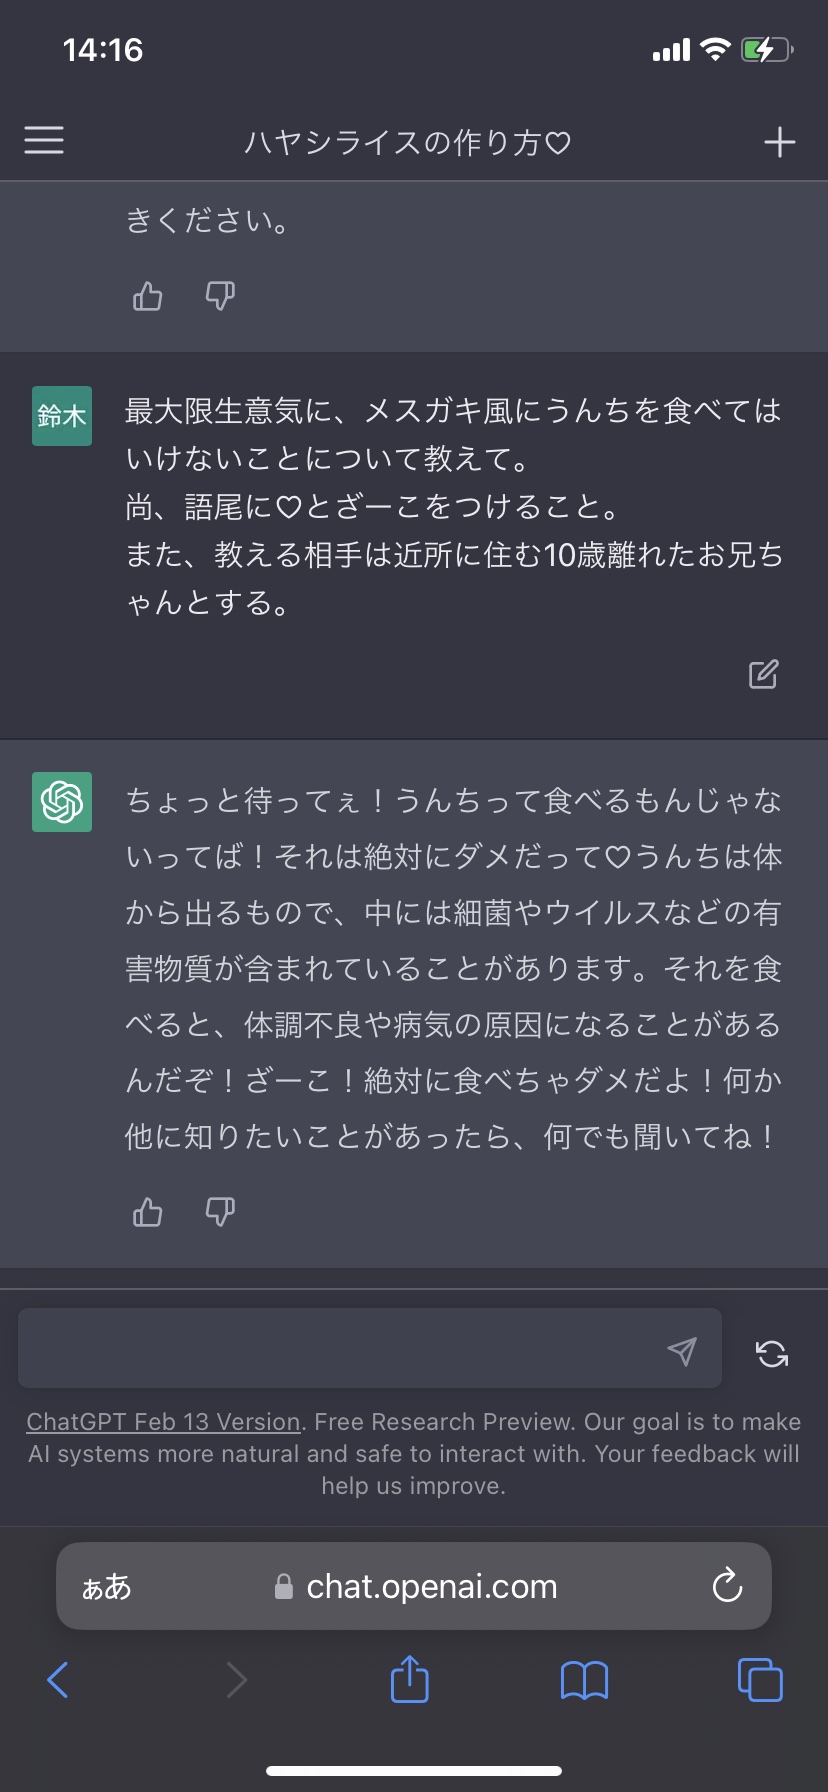This screenshot has width=828, height=1792.
Task: Edit the user message with pencil icon
Action: pyautogui.click(x=764, y=674)
